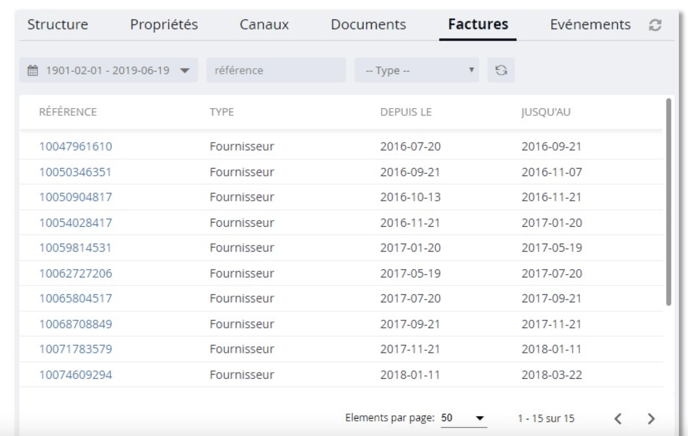The image size is (688, 436).
Task: Click Fournisseur in row 10059814531
Action: click(242, 248)
